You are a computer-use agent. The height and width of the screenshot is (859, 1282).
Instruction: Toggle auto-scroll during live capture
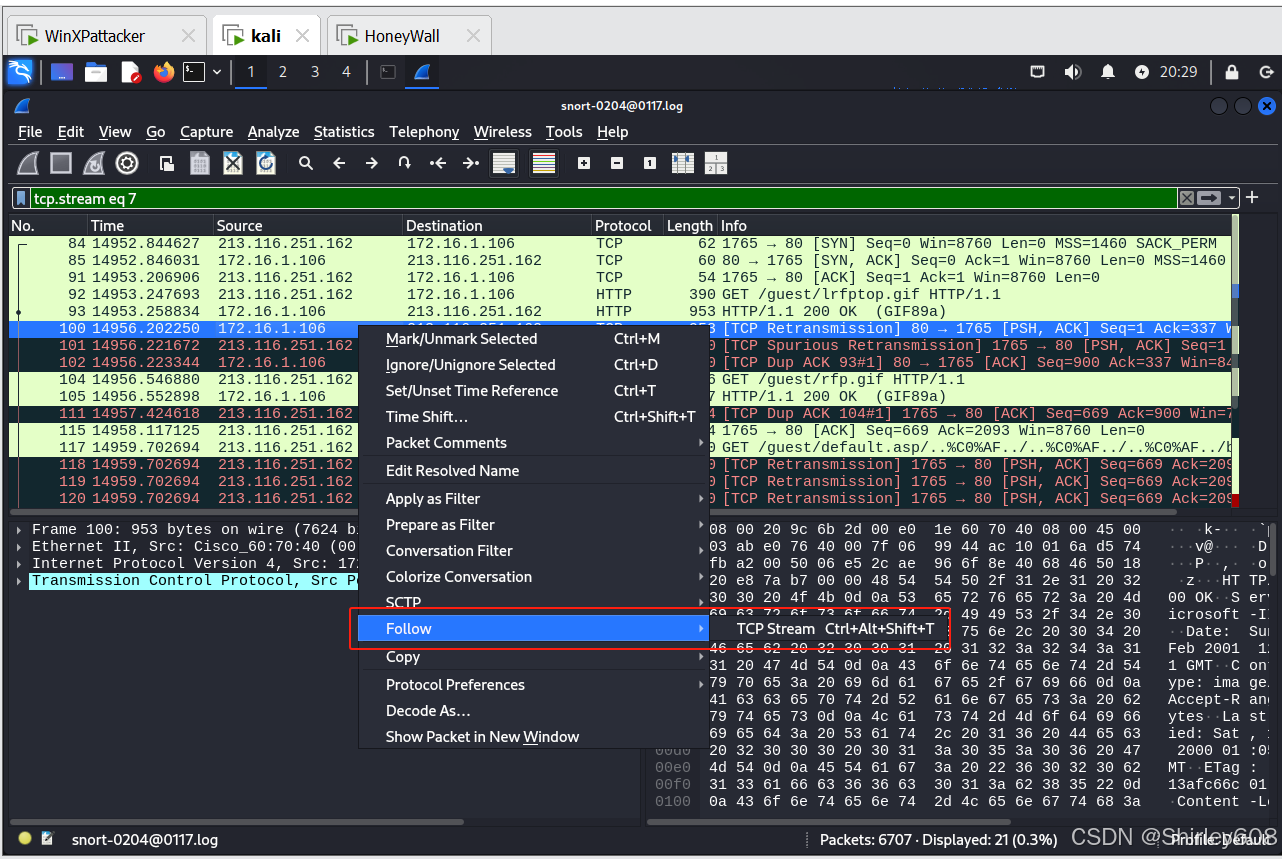point(504,163)
